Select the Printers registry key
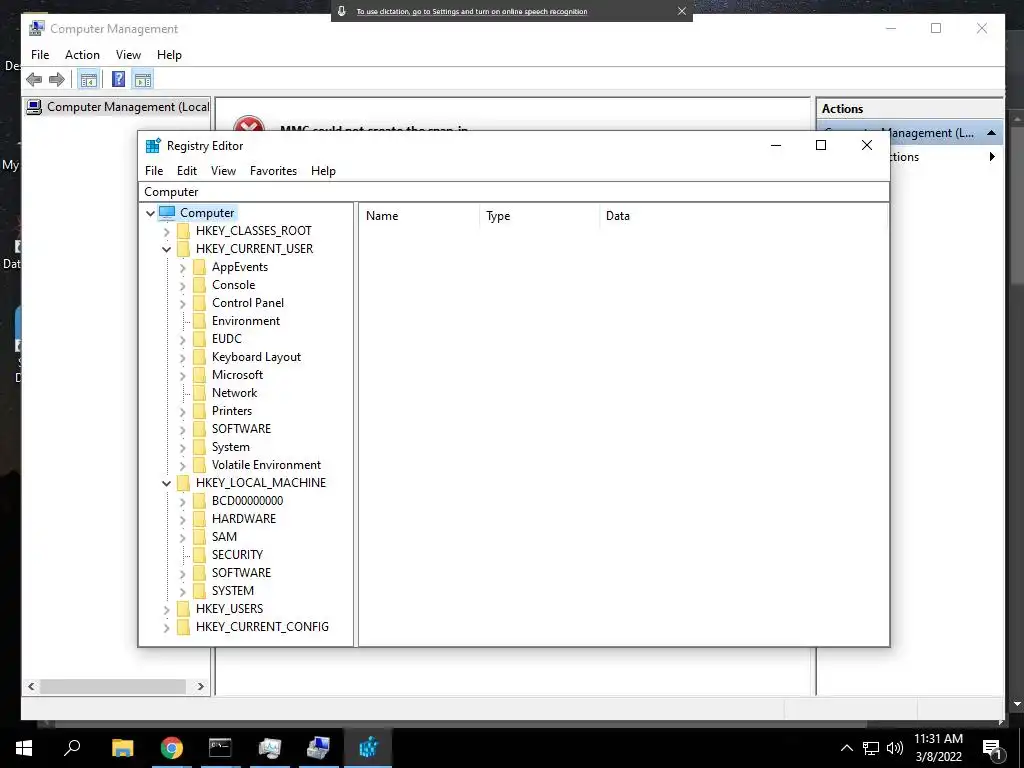Screen dimensions: 1024x768 tap(232, 411)
